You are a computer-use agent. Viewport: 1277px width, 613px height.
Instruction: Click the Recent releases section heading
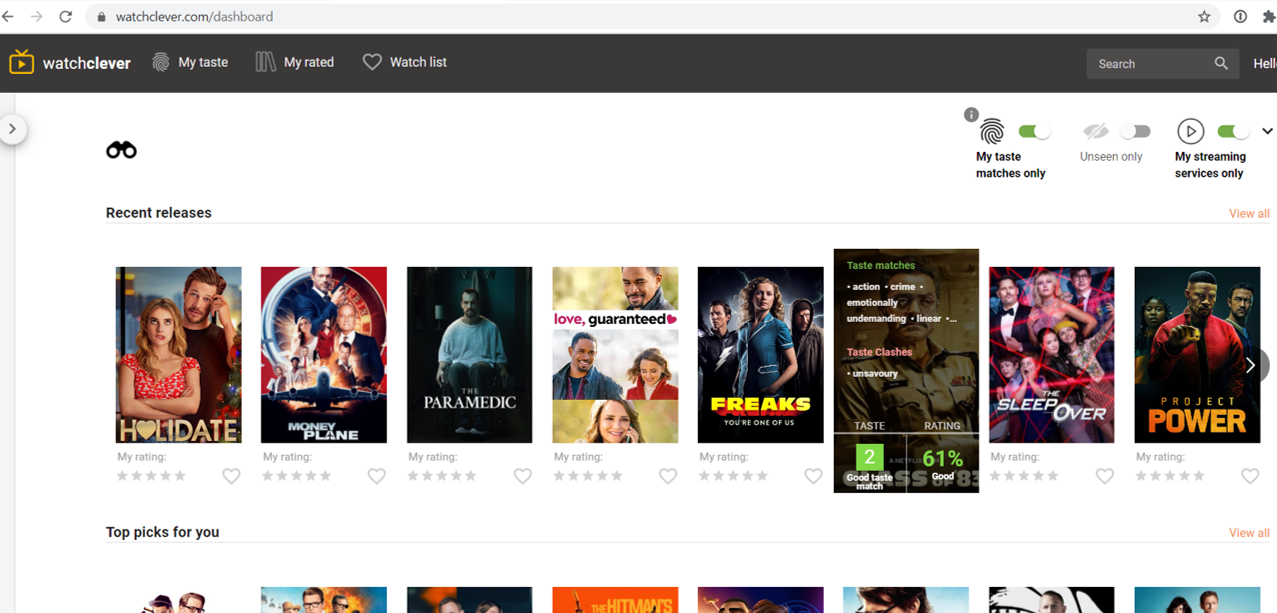coord(159,213)
